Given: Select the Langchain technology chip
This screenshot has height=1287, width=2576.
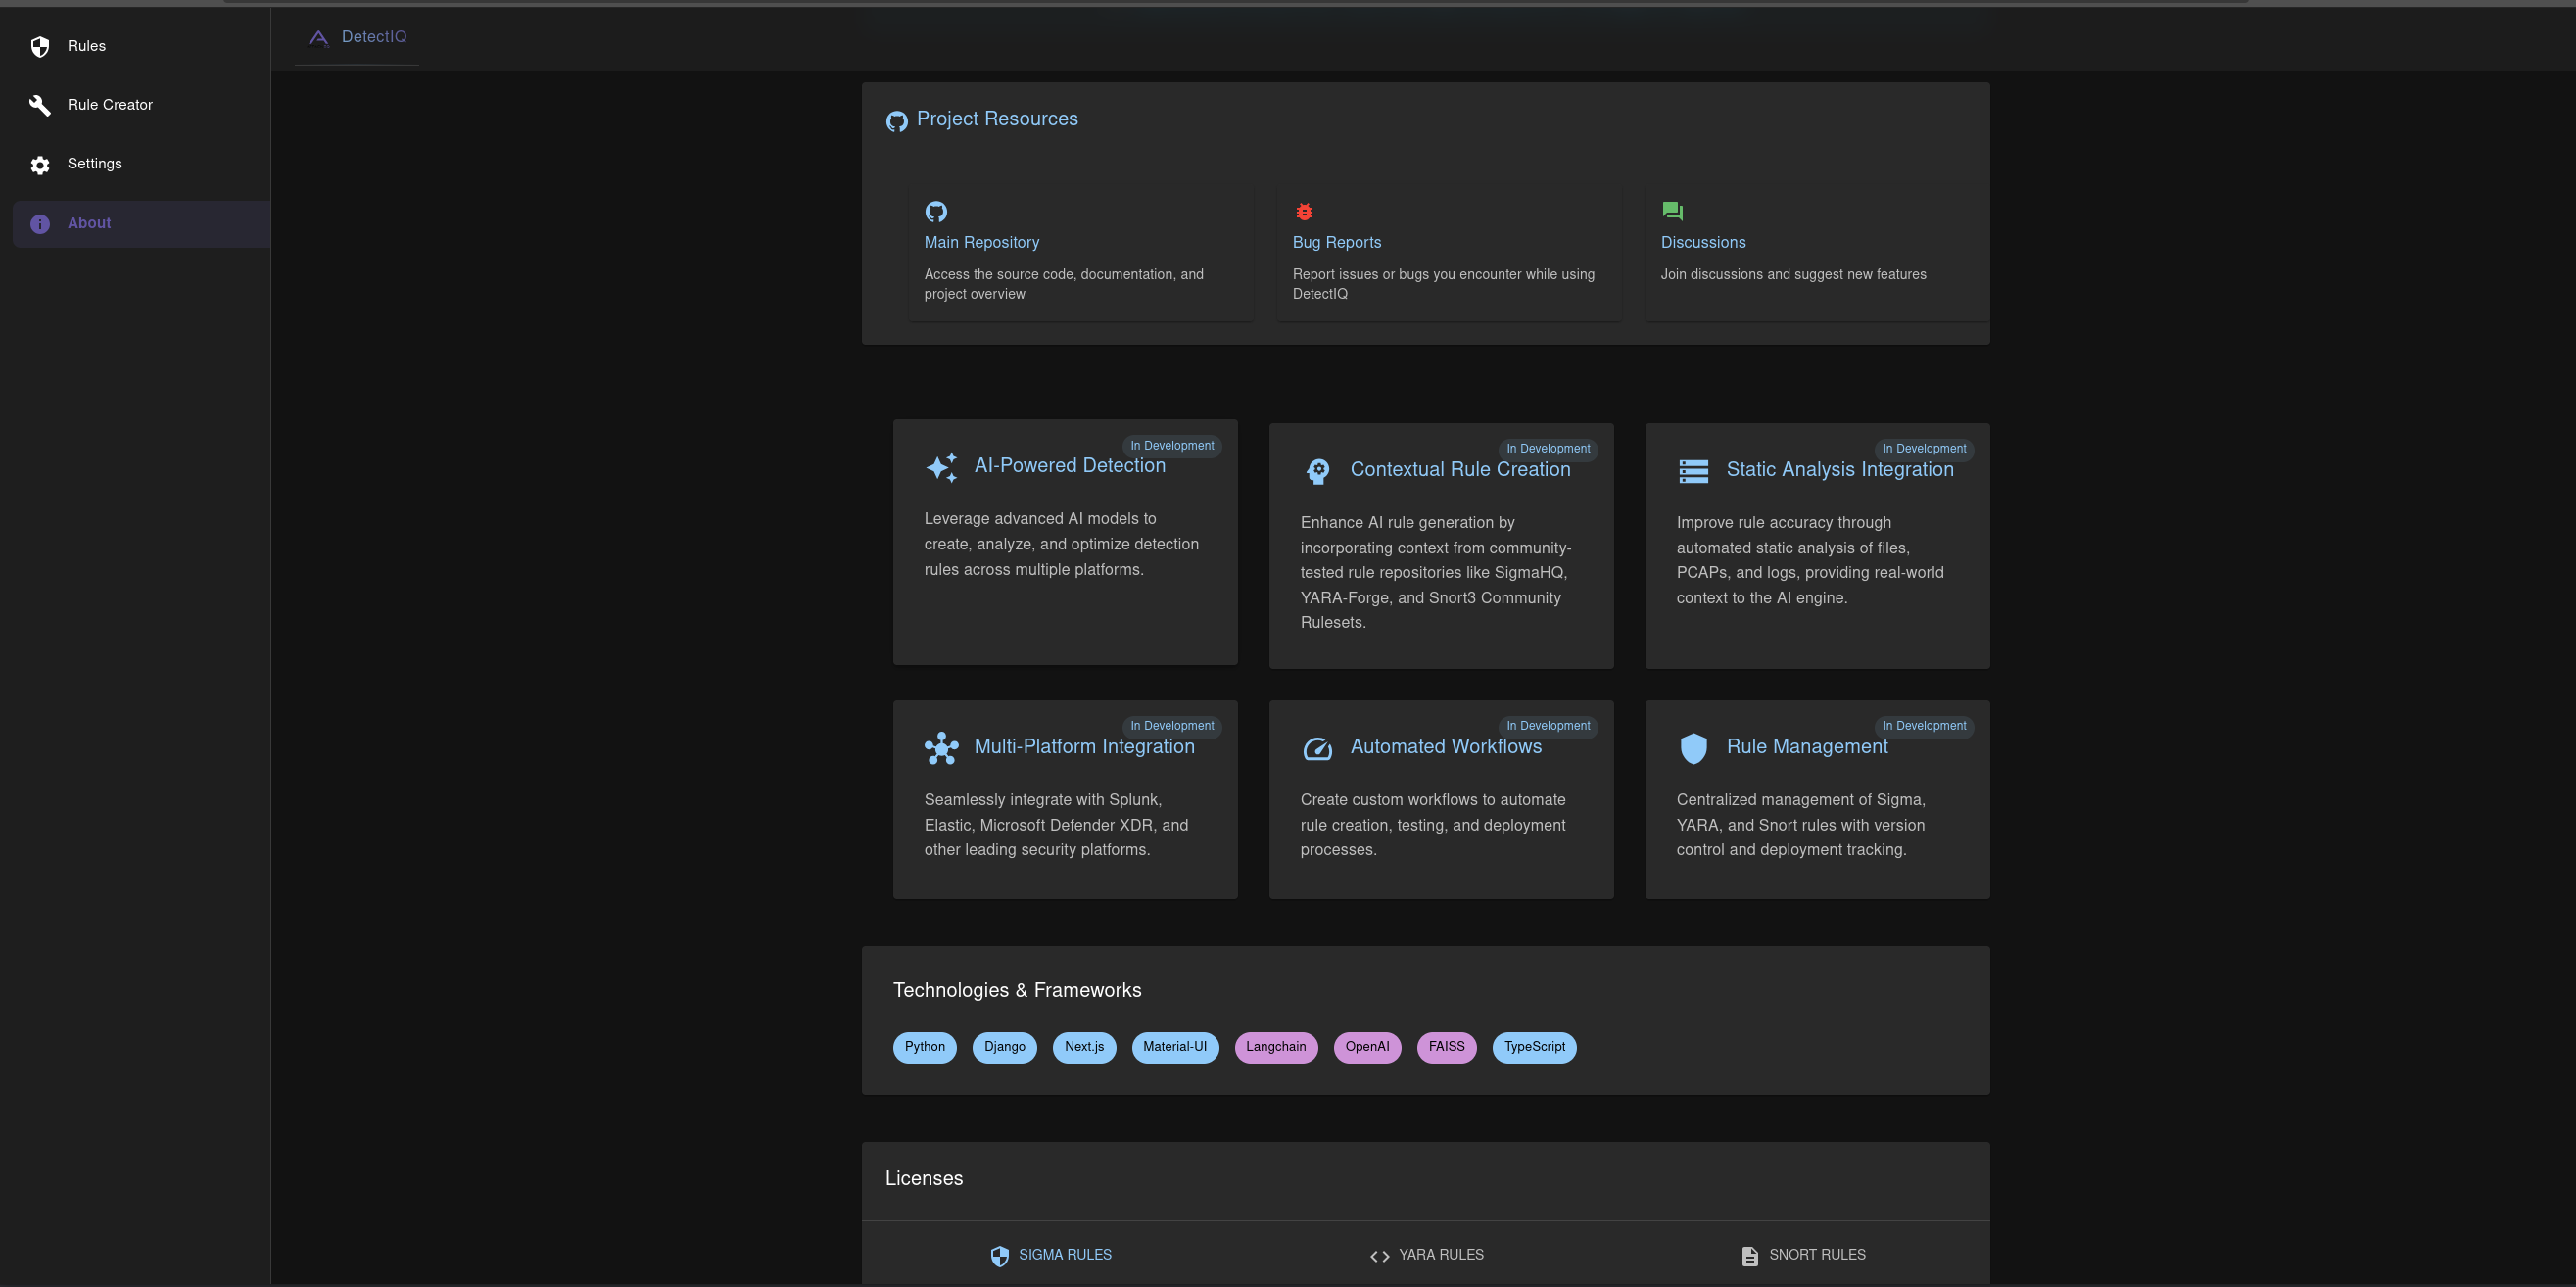Looking at the screenshot, I should point(1275,1047).
